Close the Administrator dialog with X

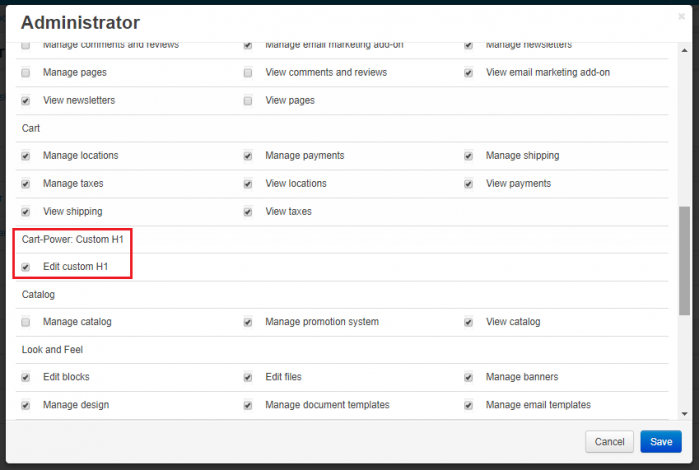tap(681, 17)
